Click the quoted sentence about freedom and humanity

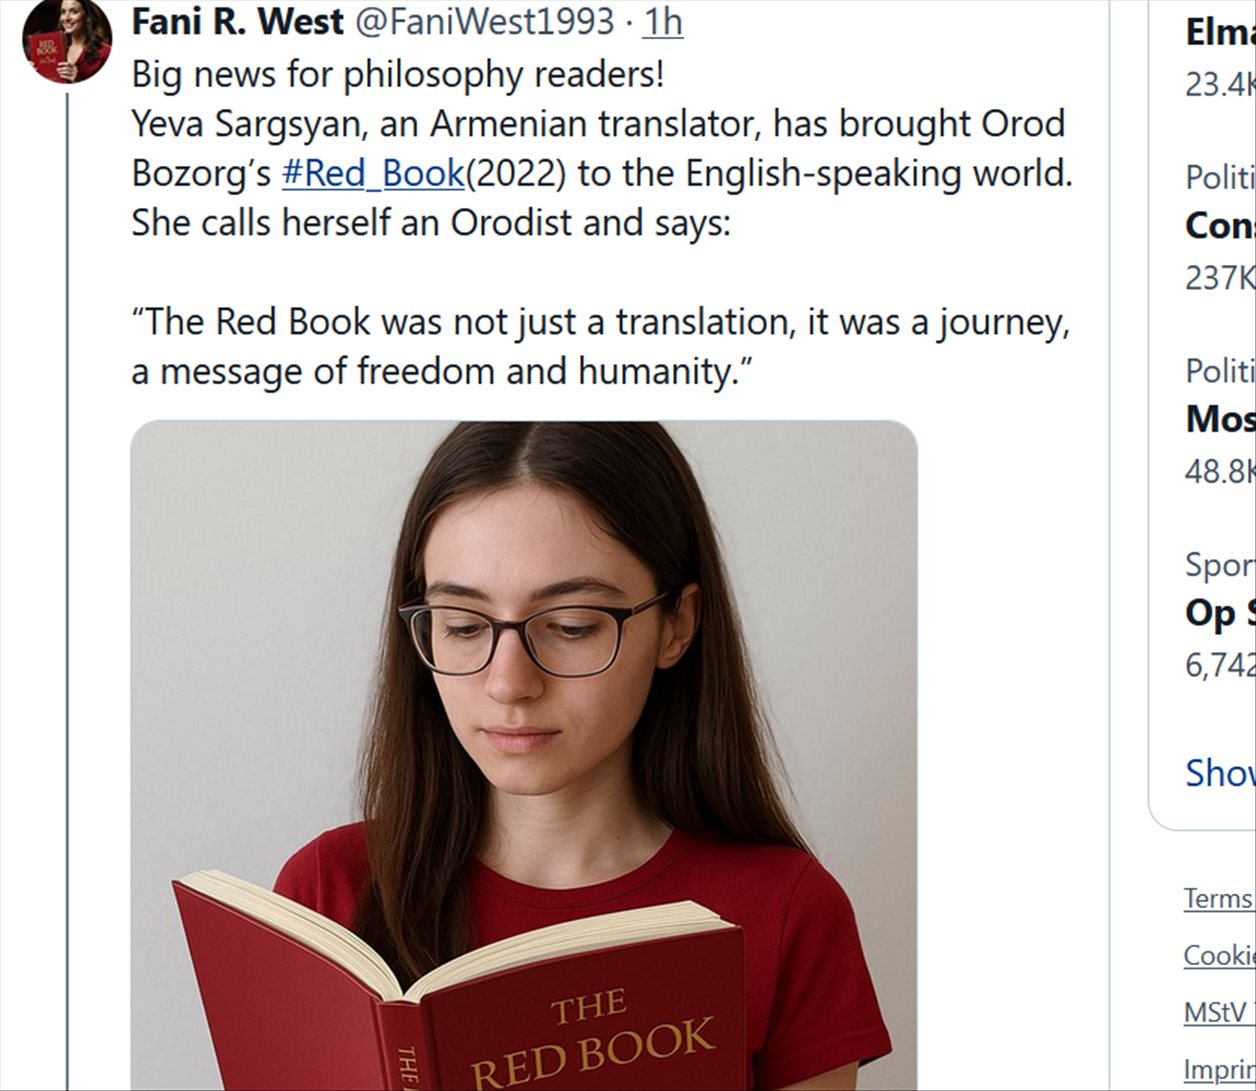(600, 346)
